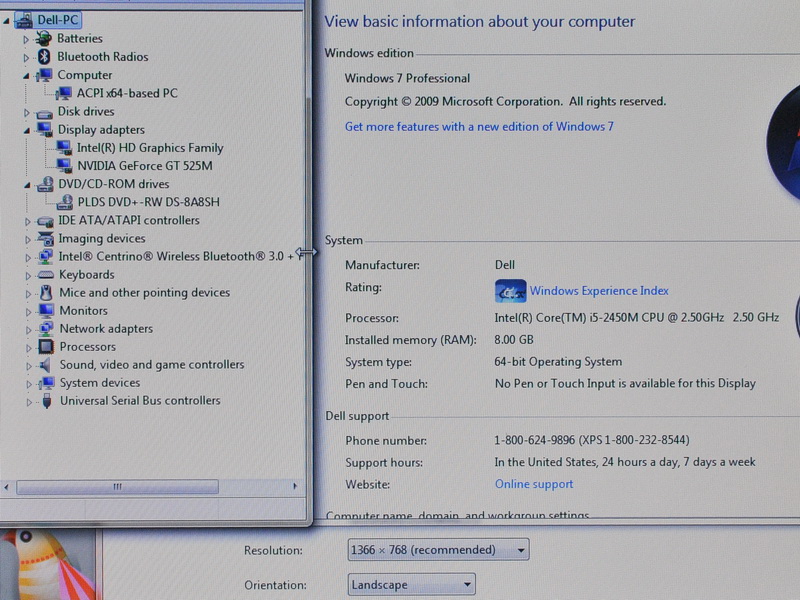
Task: Expand the Imaging devices node
Action: coord(28,239)
